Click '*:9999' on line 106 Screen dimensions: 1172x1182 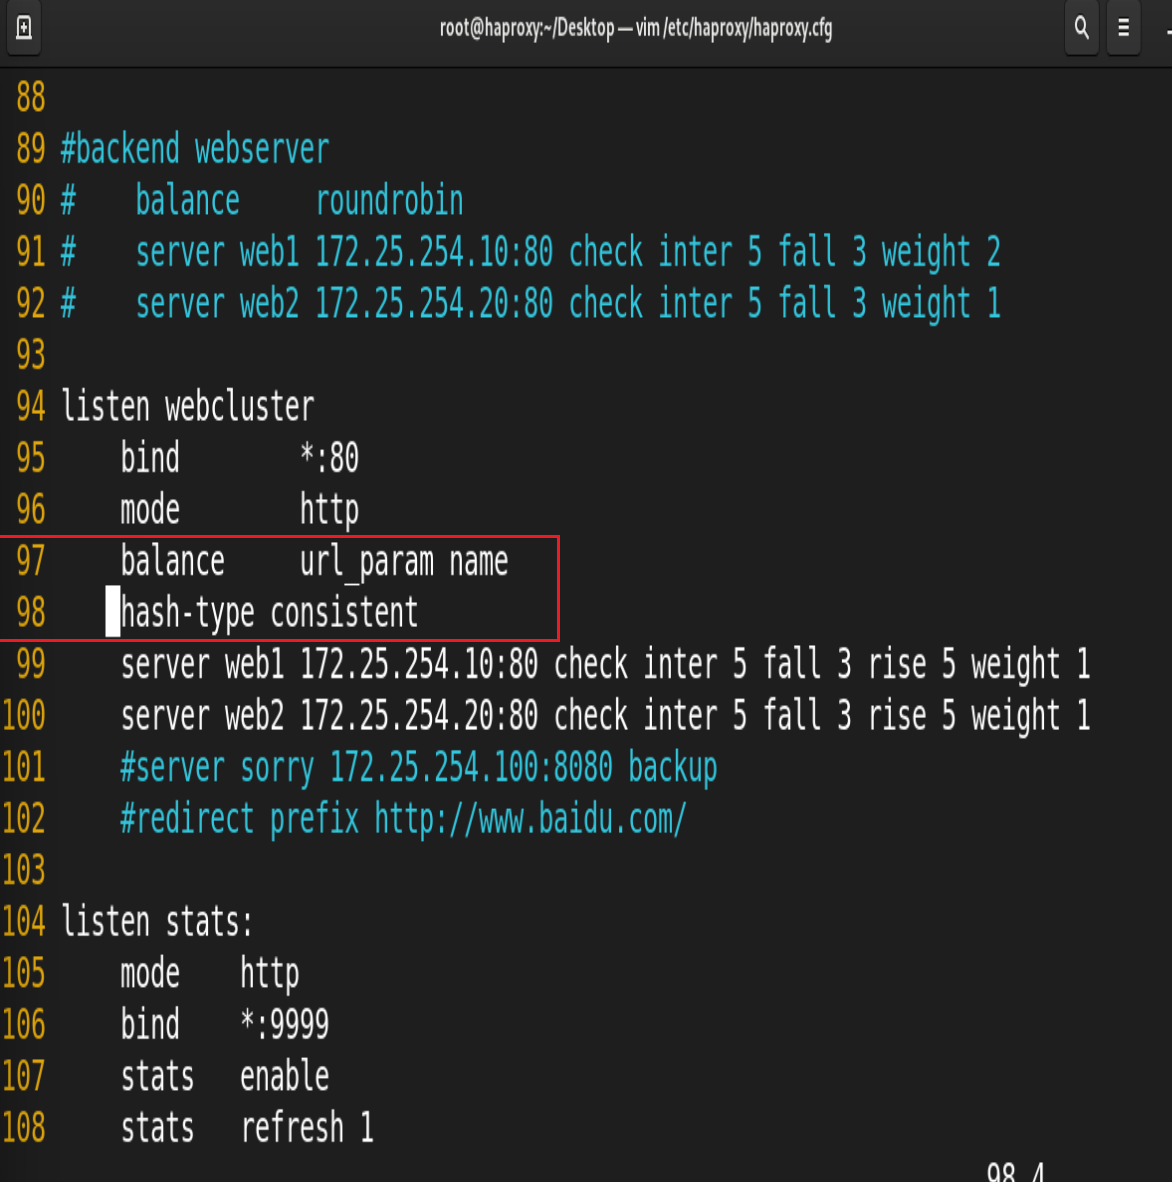click(x=285, y=1024)
